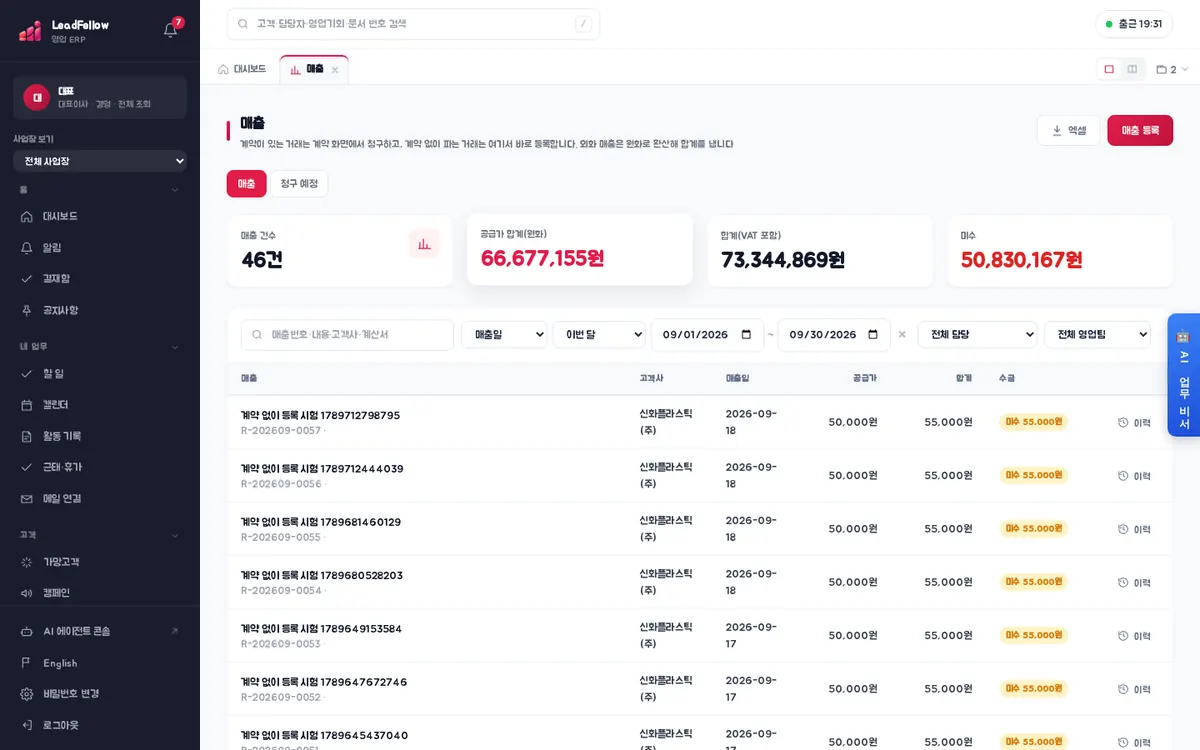The height and width of the screenshot is (750, 1200).
Task: Click the 로그아웃 exit icon
Action: point(27,724)
